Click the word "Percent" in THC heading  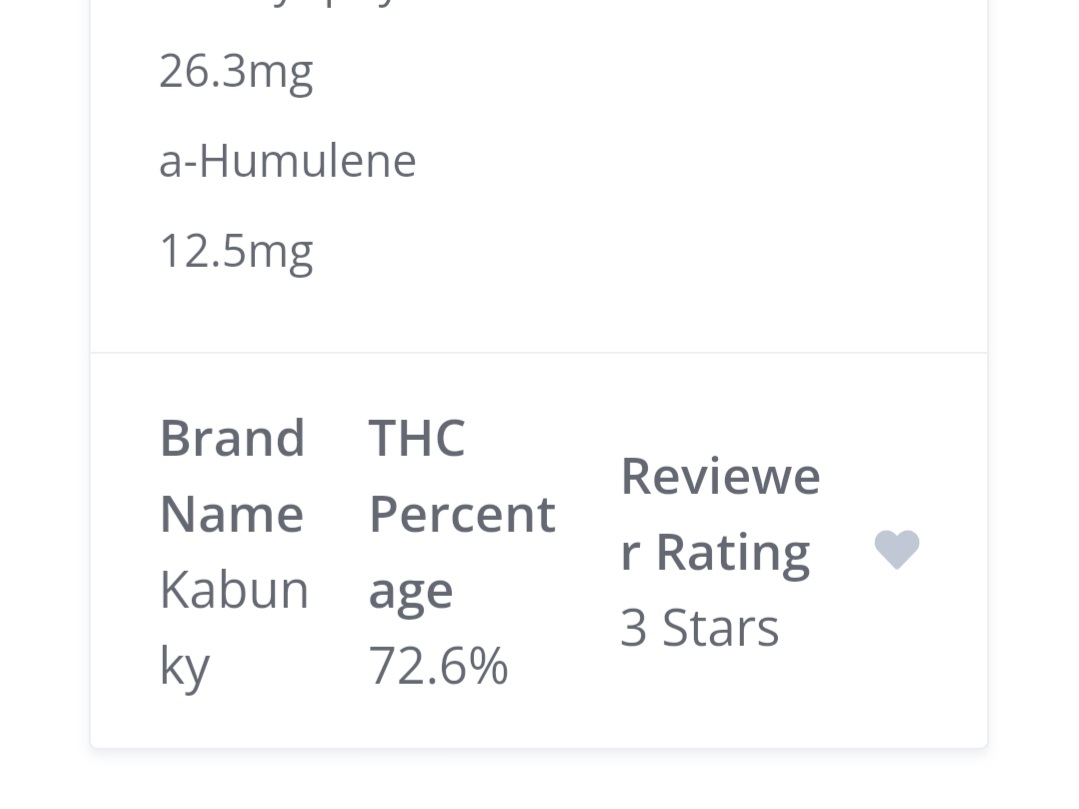[x=462, y=515]
